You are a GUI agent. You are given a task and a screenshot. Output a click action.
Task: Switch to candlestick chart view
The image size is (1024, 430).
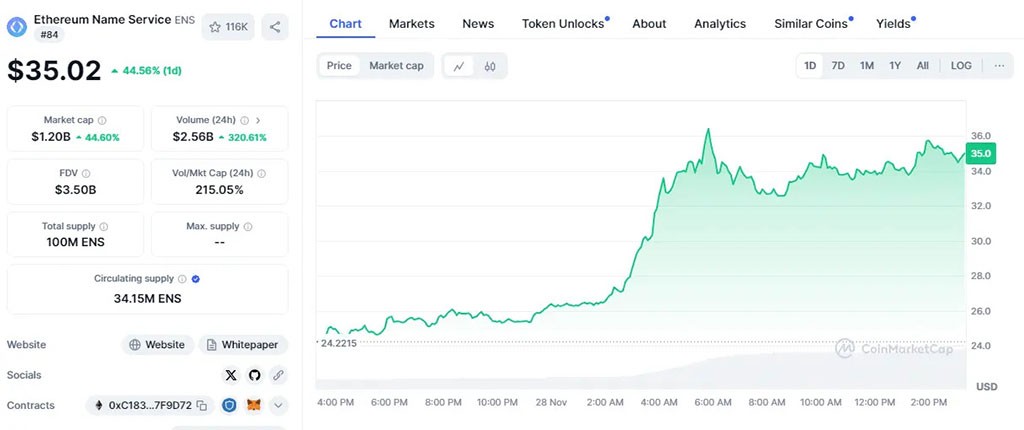click(x=490, y=66)
